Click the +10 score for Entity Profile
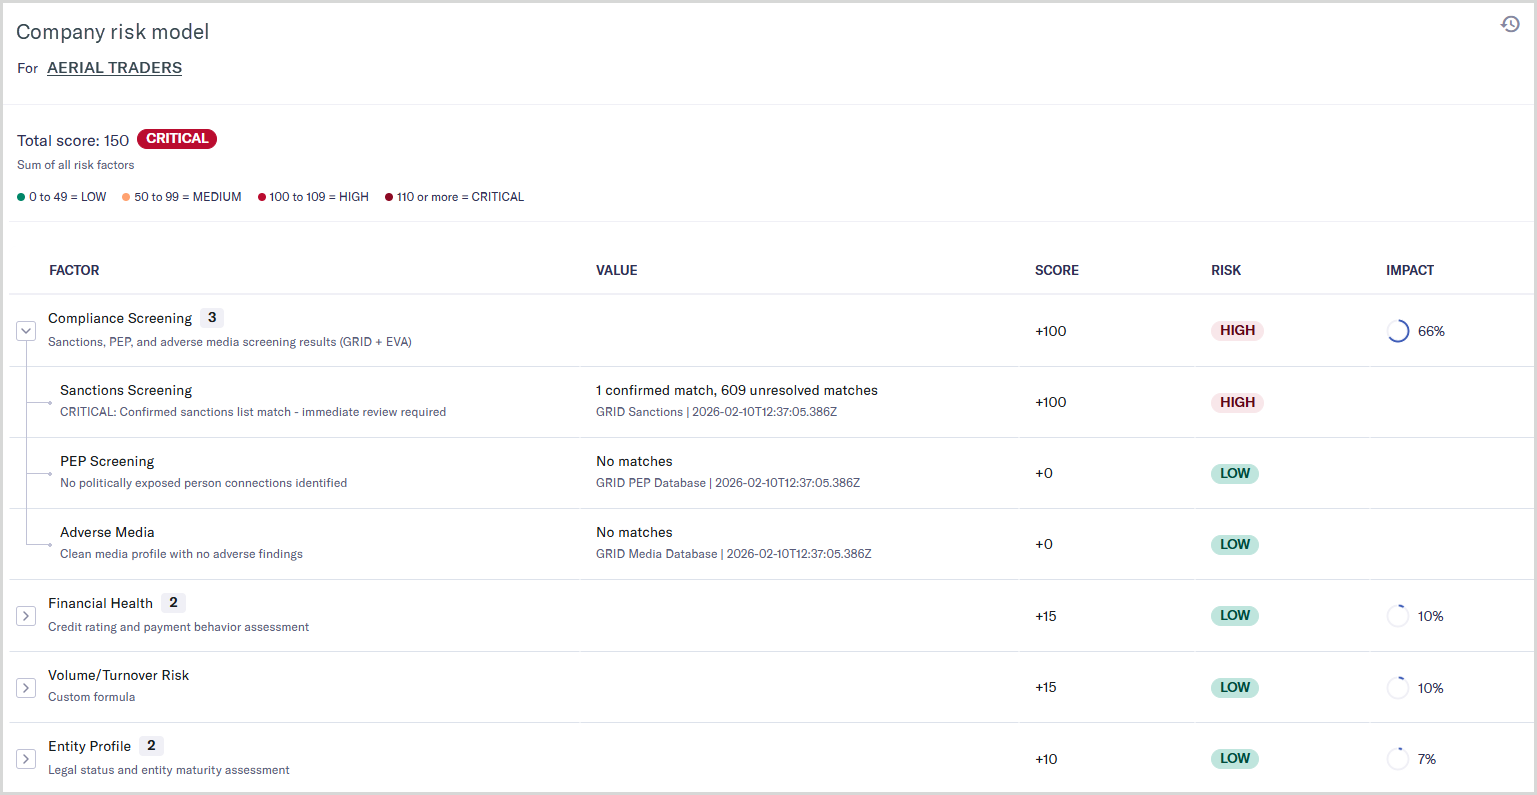 point(1046,759)
